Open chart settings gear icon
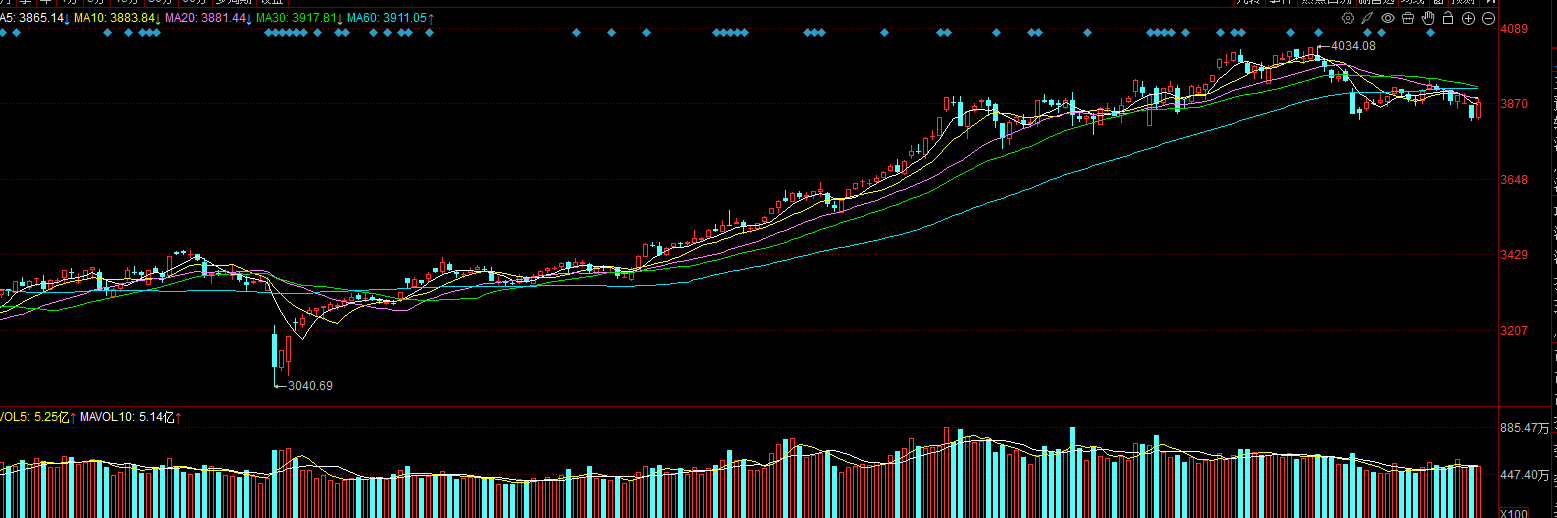This screenshot has width=1557, height=518. pos(1348,18)
